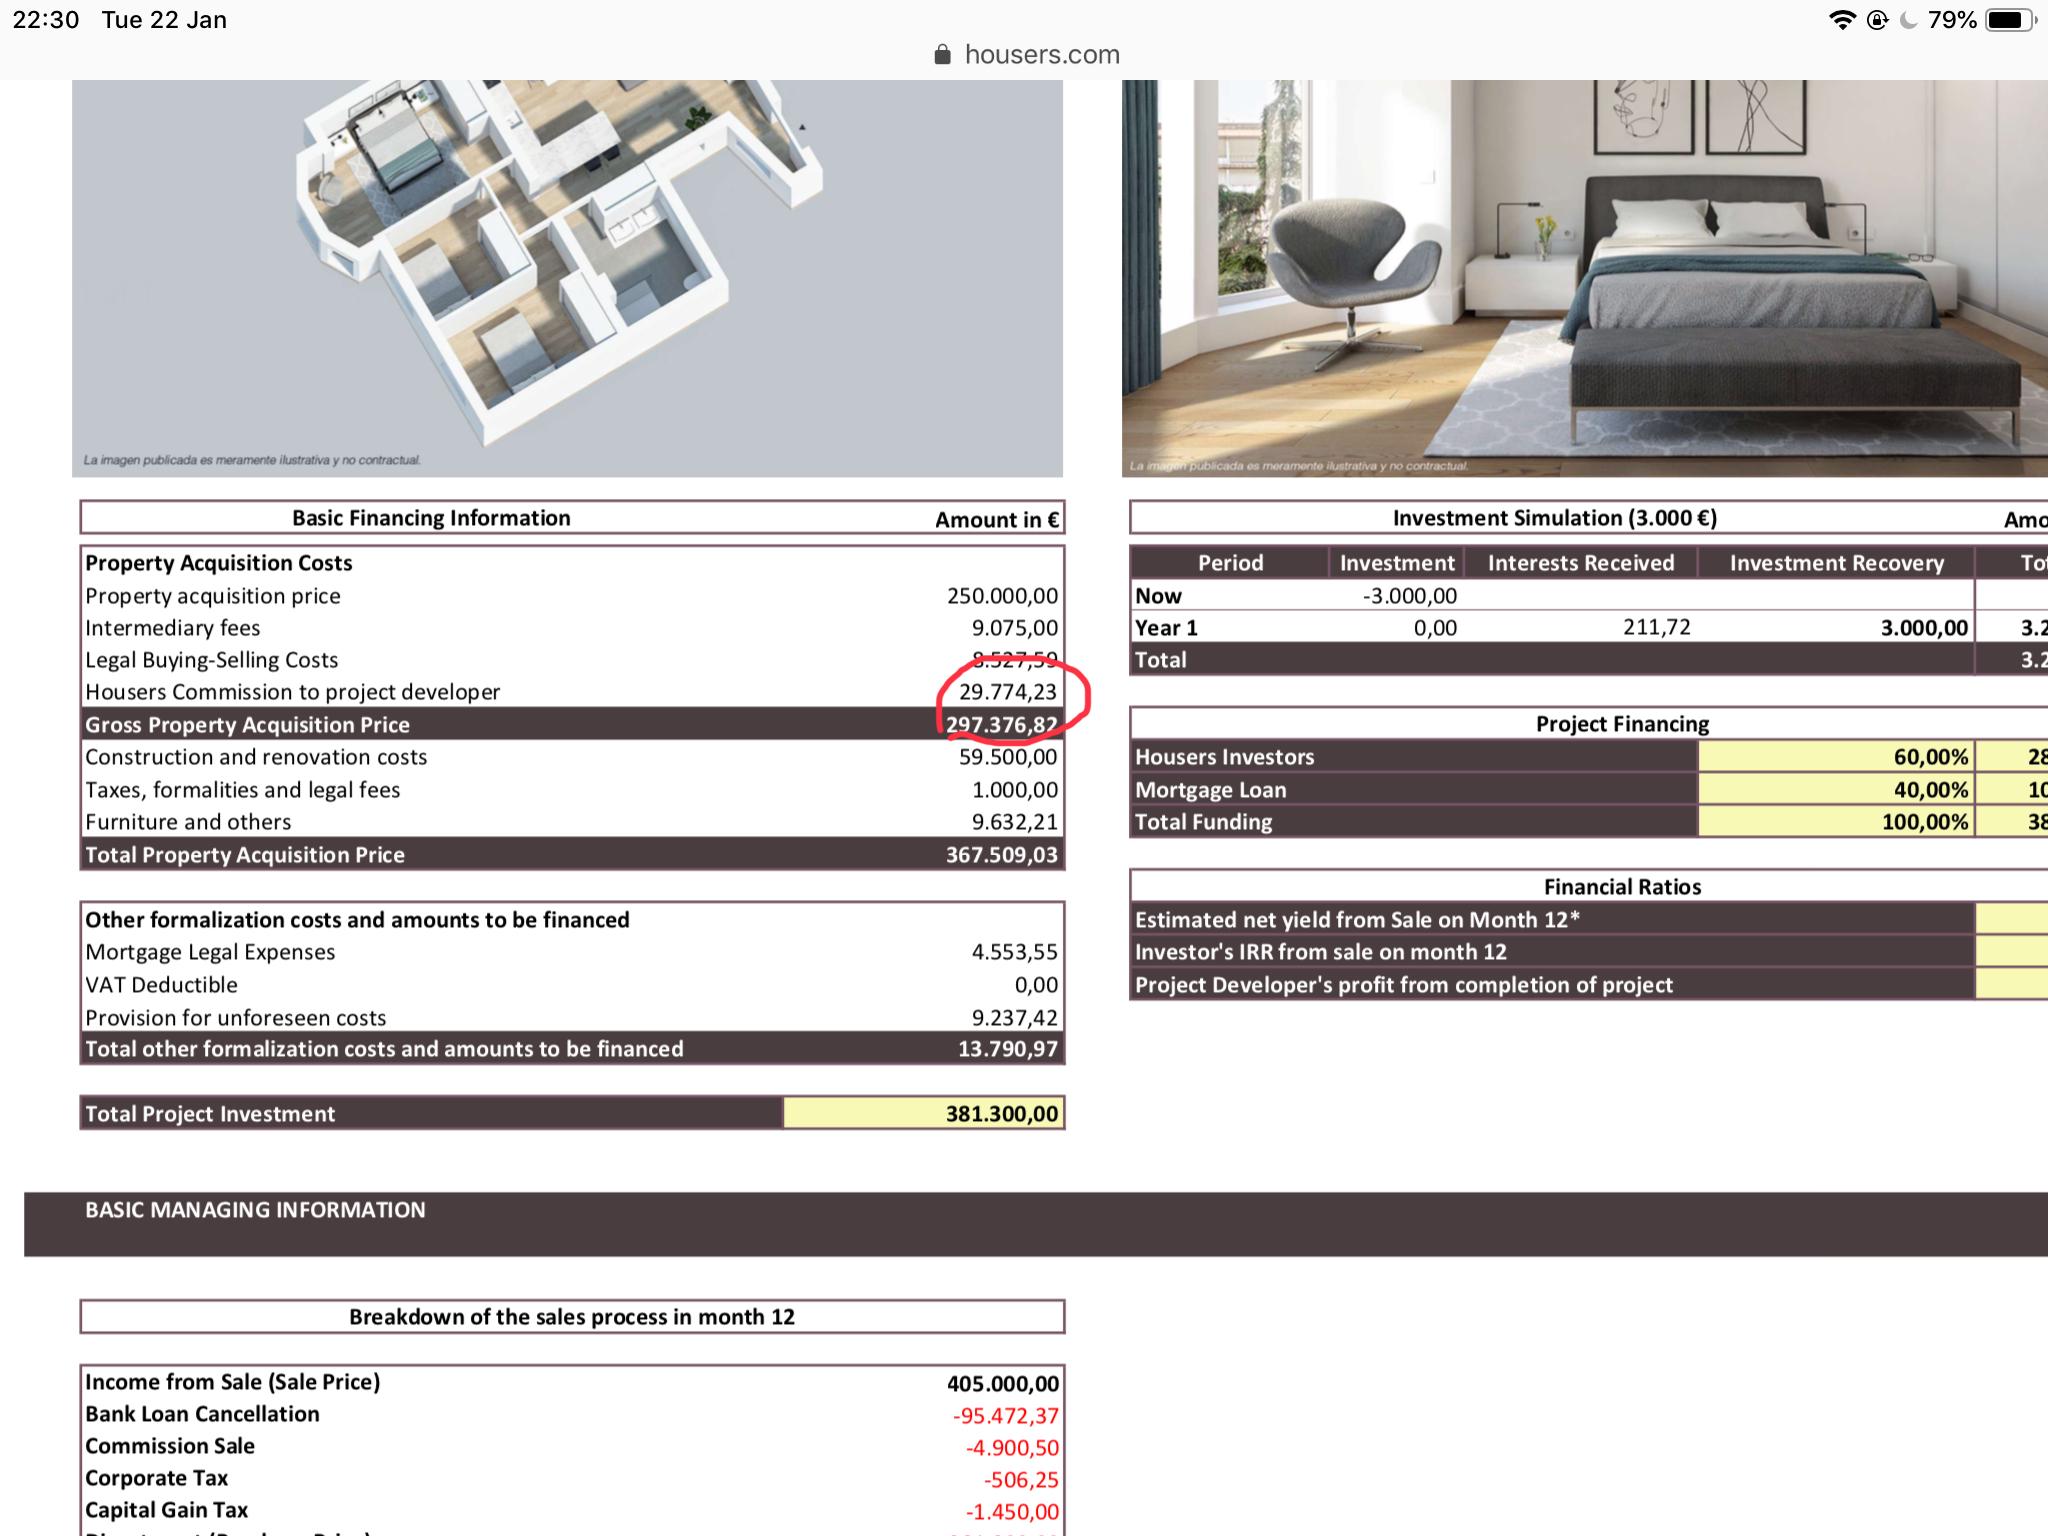Screen dimensions: 2048x1536
Task: Tap the padlock icon in address bar
Action: coord(942,55)
